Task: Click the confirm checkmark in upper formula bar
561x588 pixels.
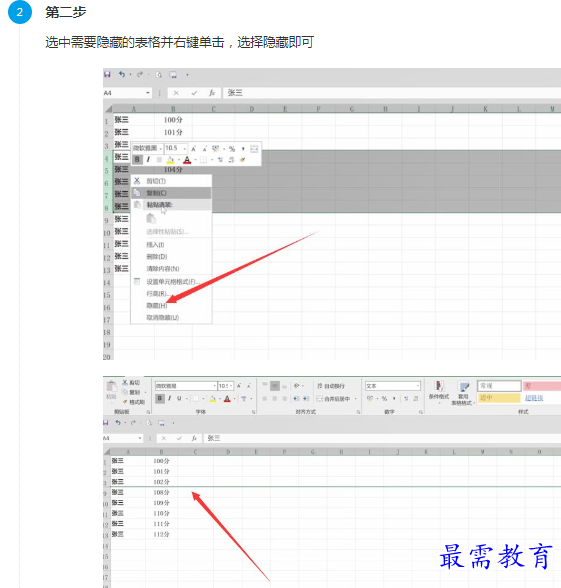Action: tap(194, 93)
